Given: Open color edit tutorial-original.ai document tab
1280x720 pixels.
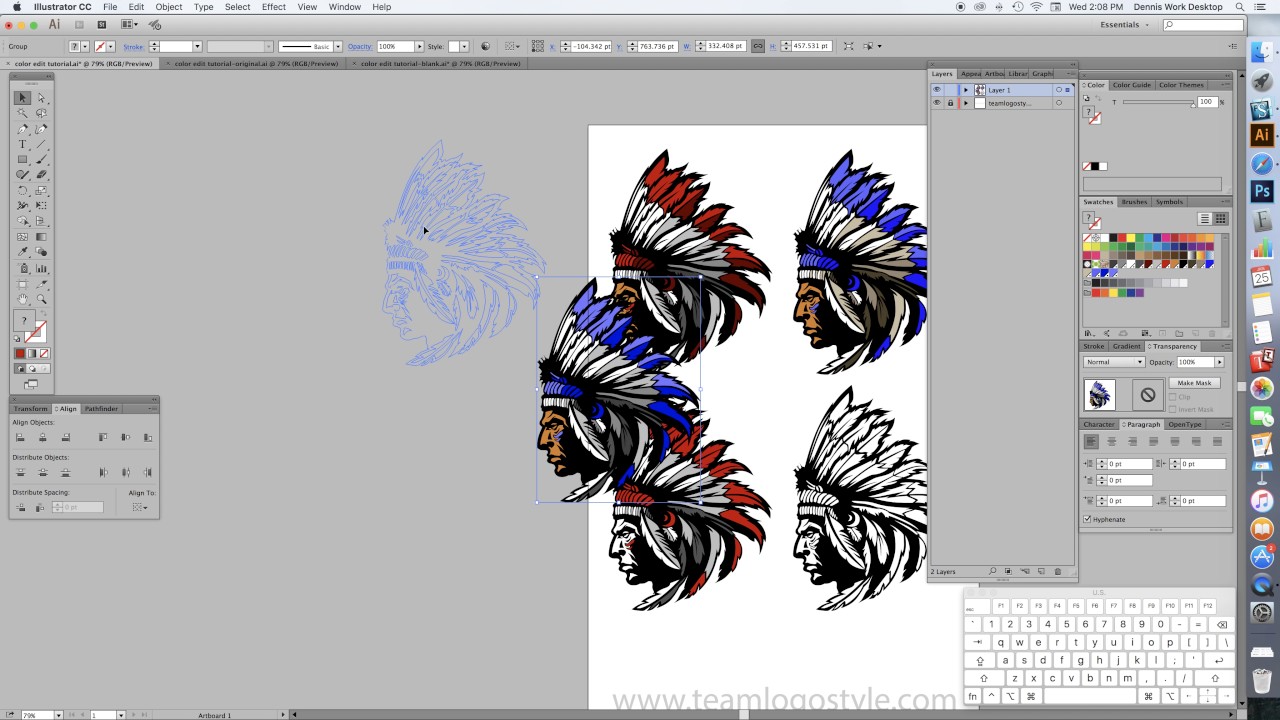Looking at the screenshot, I should pos(256,63).
